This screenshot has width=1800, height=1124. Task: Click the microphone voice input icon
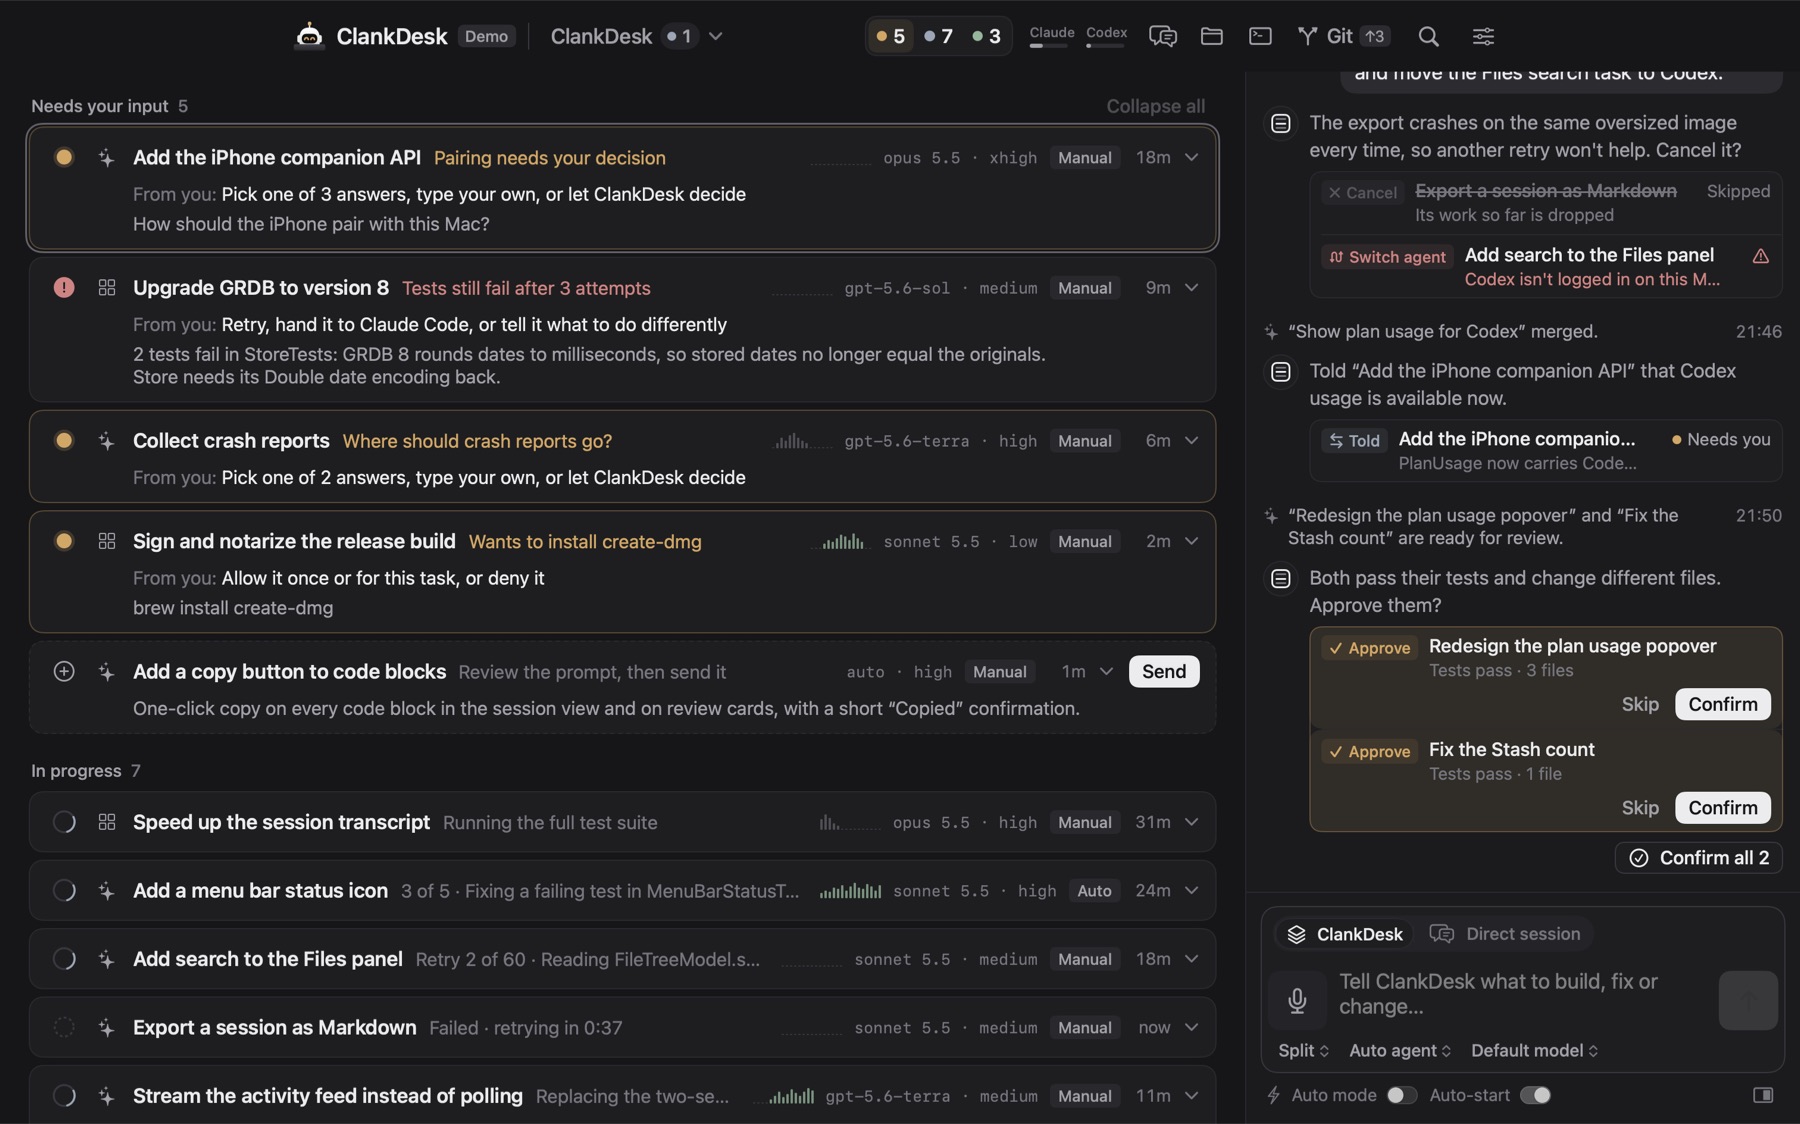coord(1297,1000)
